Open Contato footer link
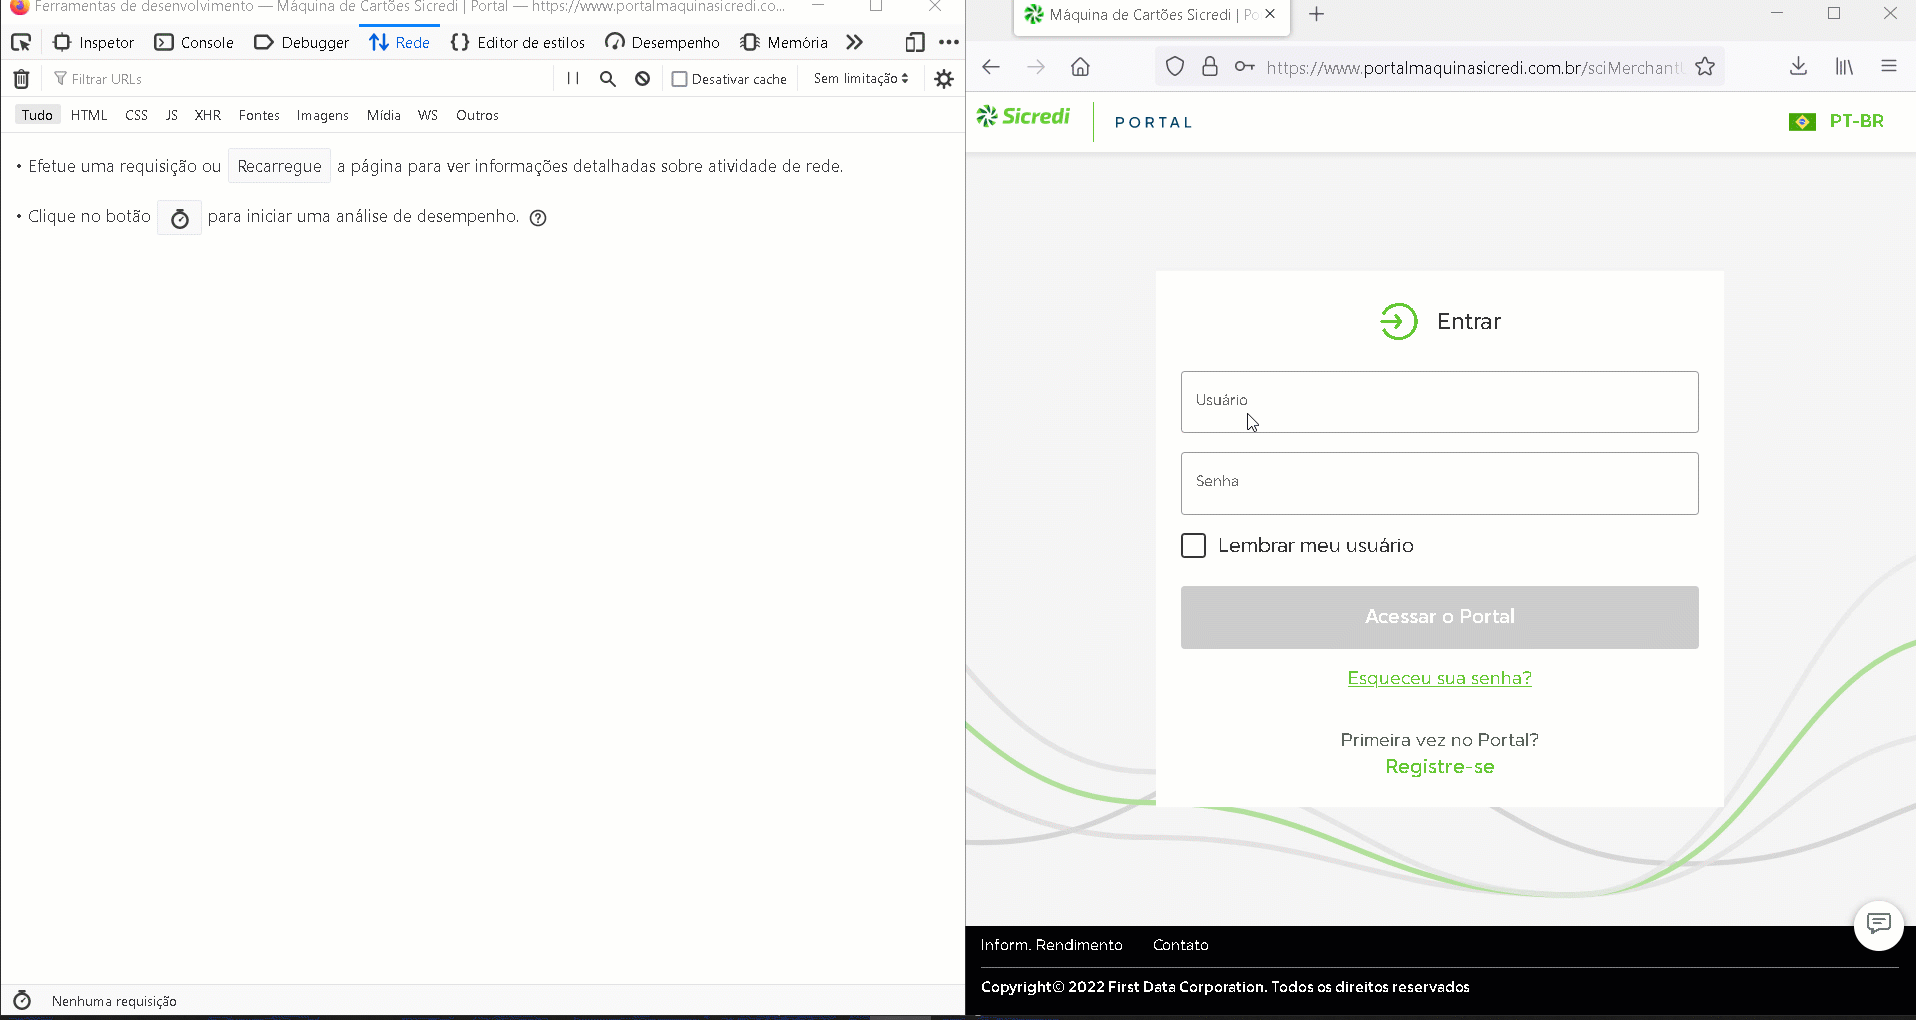Viewport: 1916px width, 1020px height. 1180,945
